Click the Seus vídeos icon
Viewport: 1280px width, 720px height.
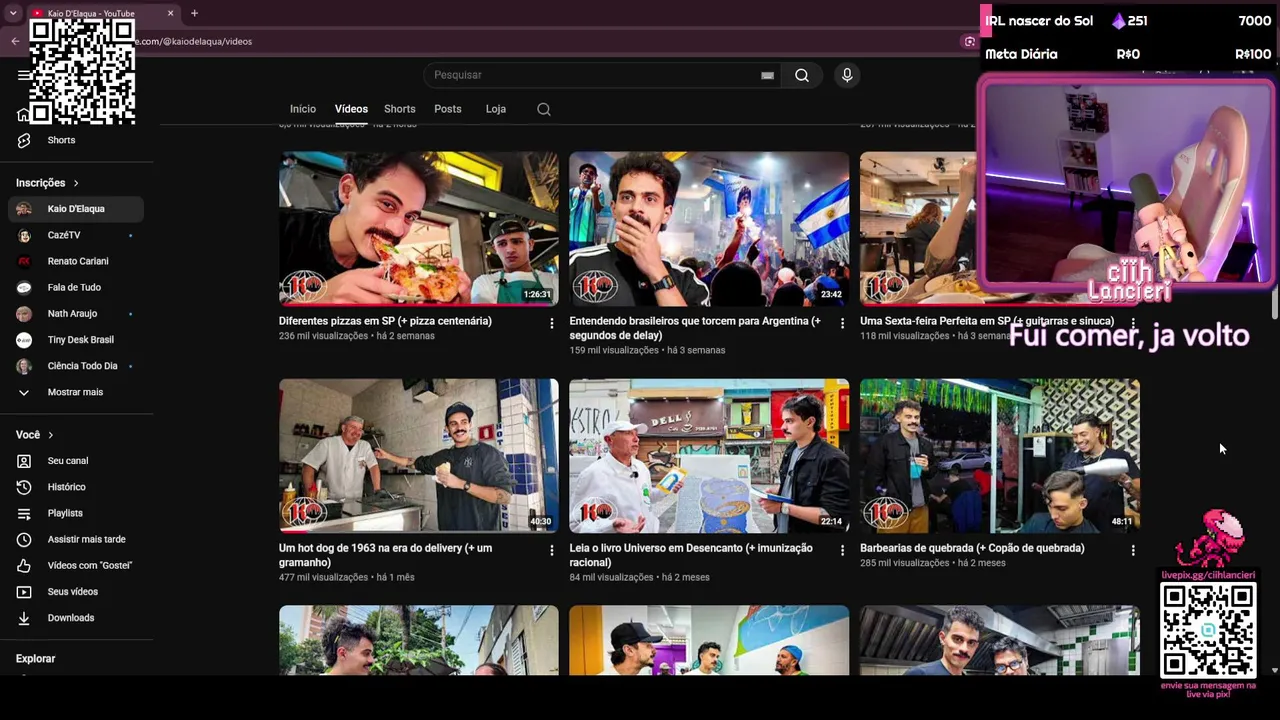24,592
